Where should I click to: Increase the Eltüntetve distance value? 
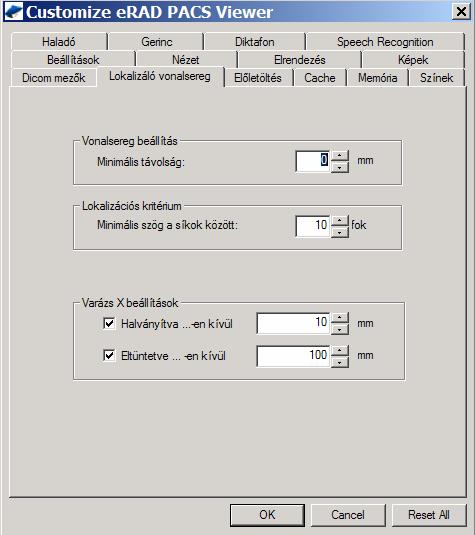340,350
